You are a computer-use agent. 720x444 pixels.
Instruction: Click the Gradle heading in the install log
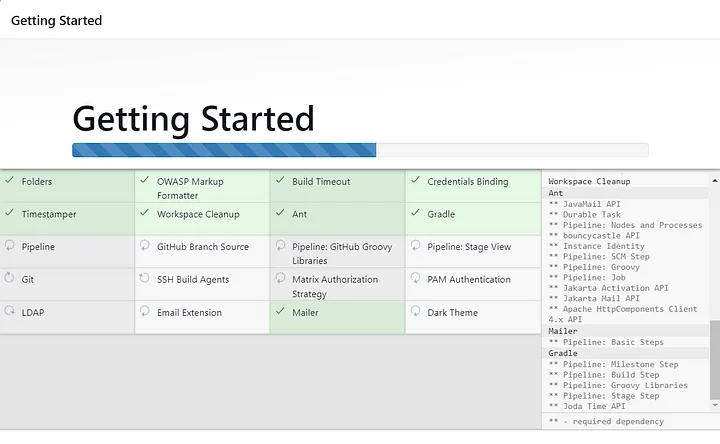click(x=562, y=354)
